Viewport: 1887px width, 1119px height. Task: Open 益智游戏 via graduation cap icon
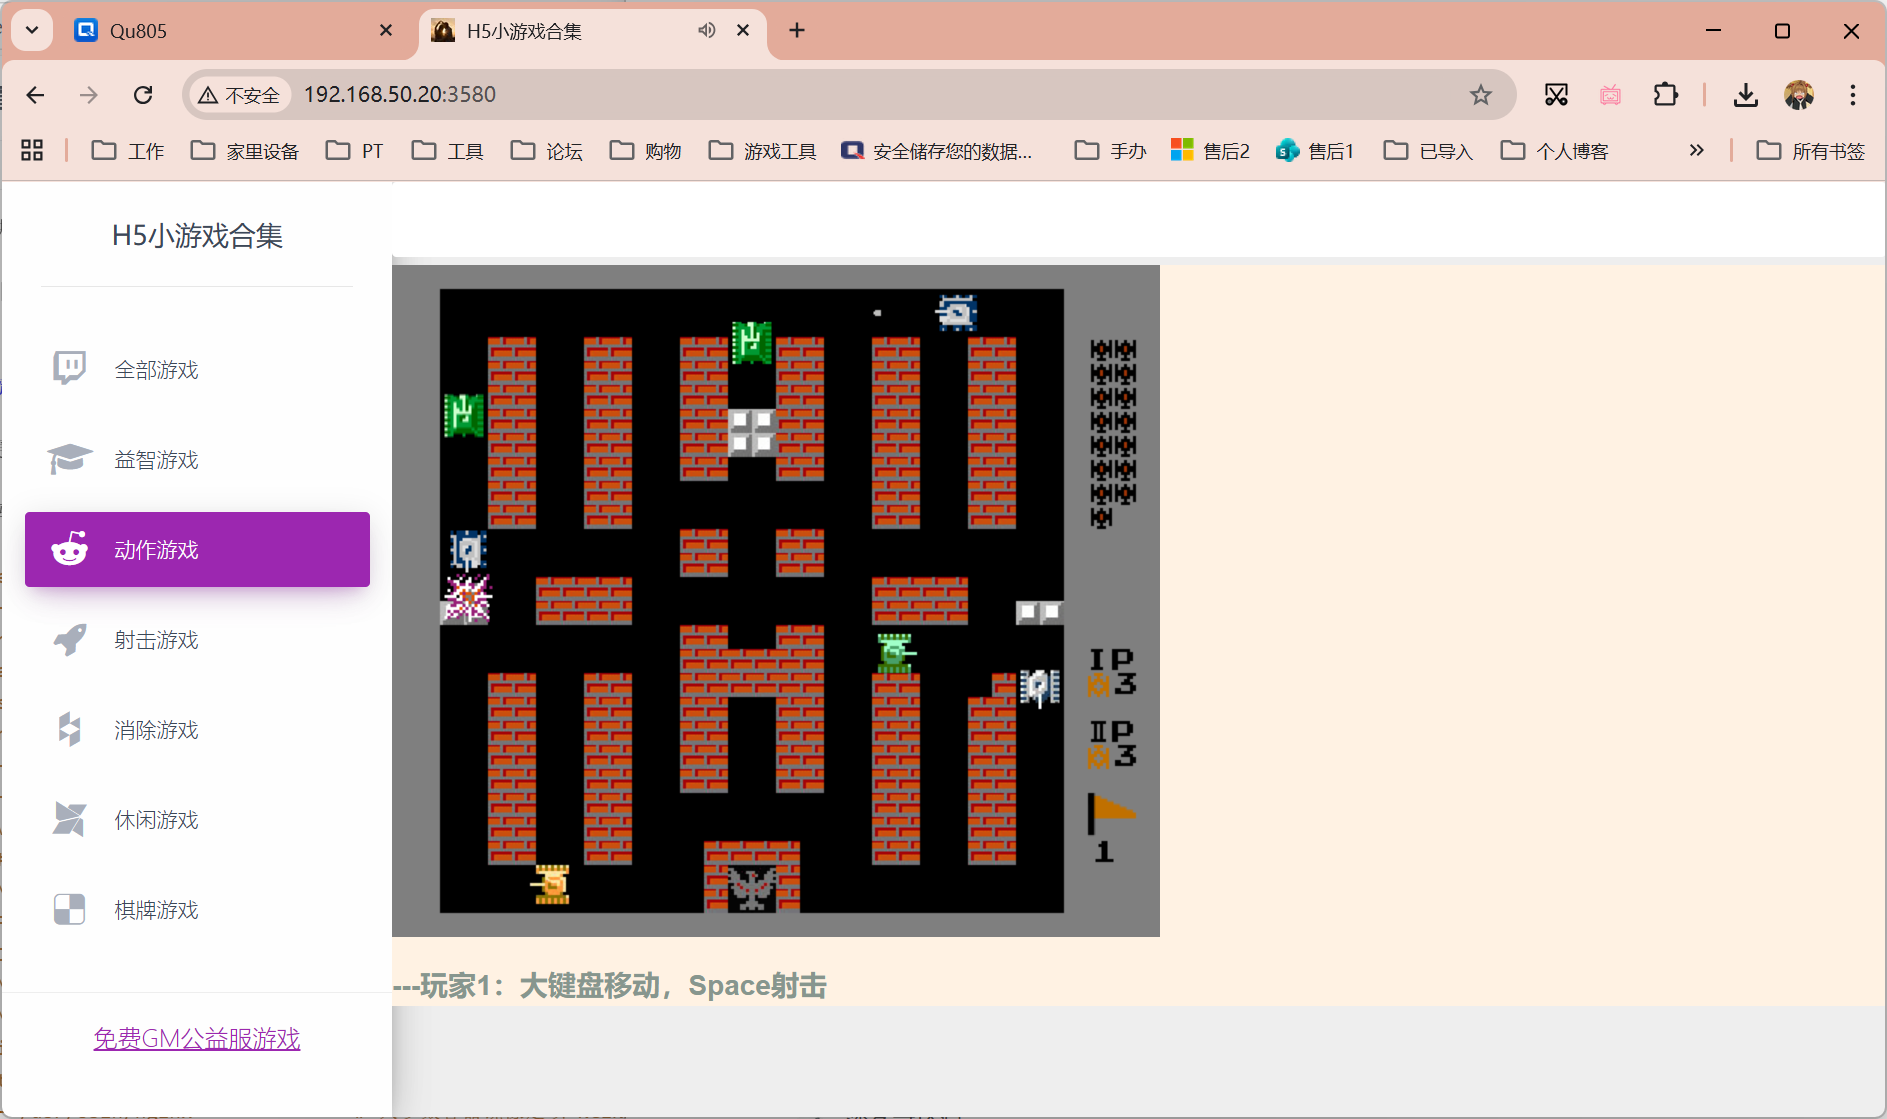pos(68,459)
